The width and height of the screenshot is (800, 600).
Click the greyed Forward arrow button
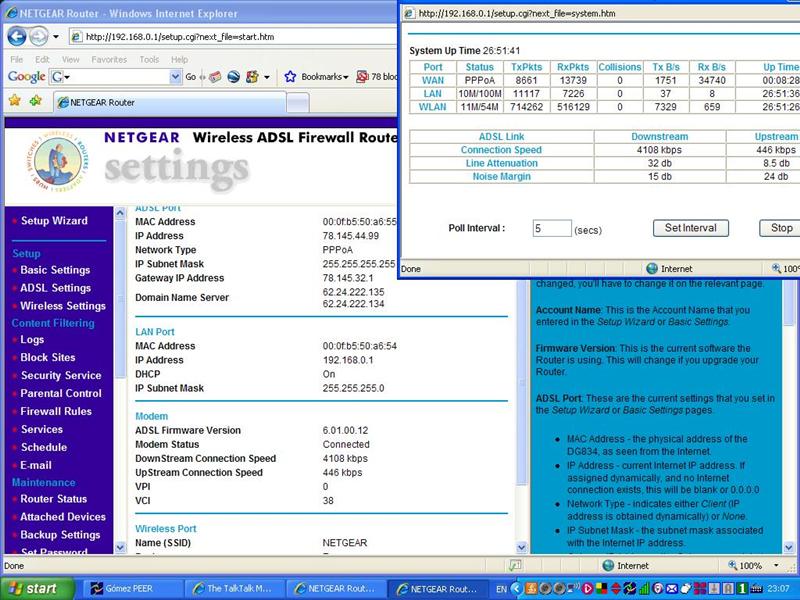pos(38,36)
